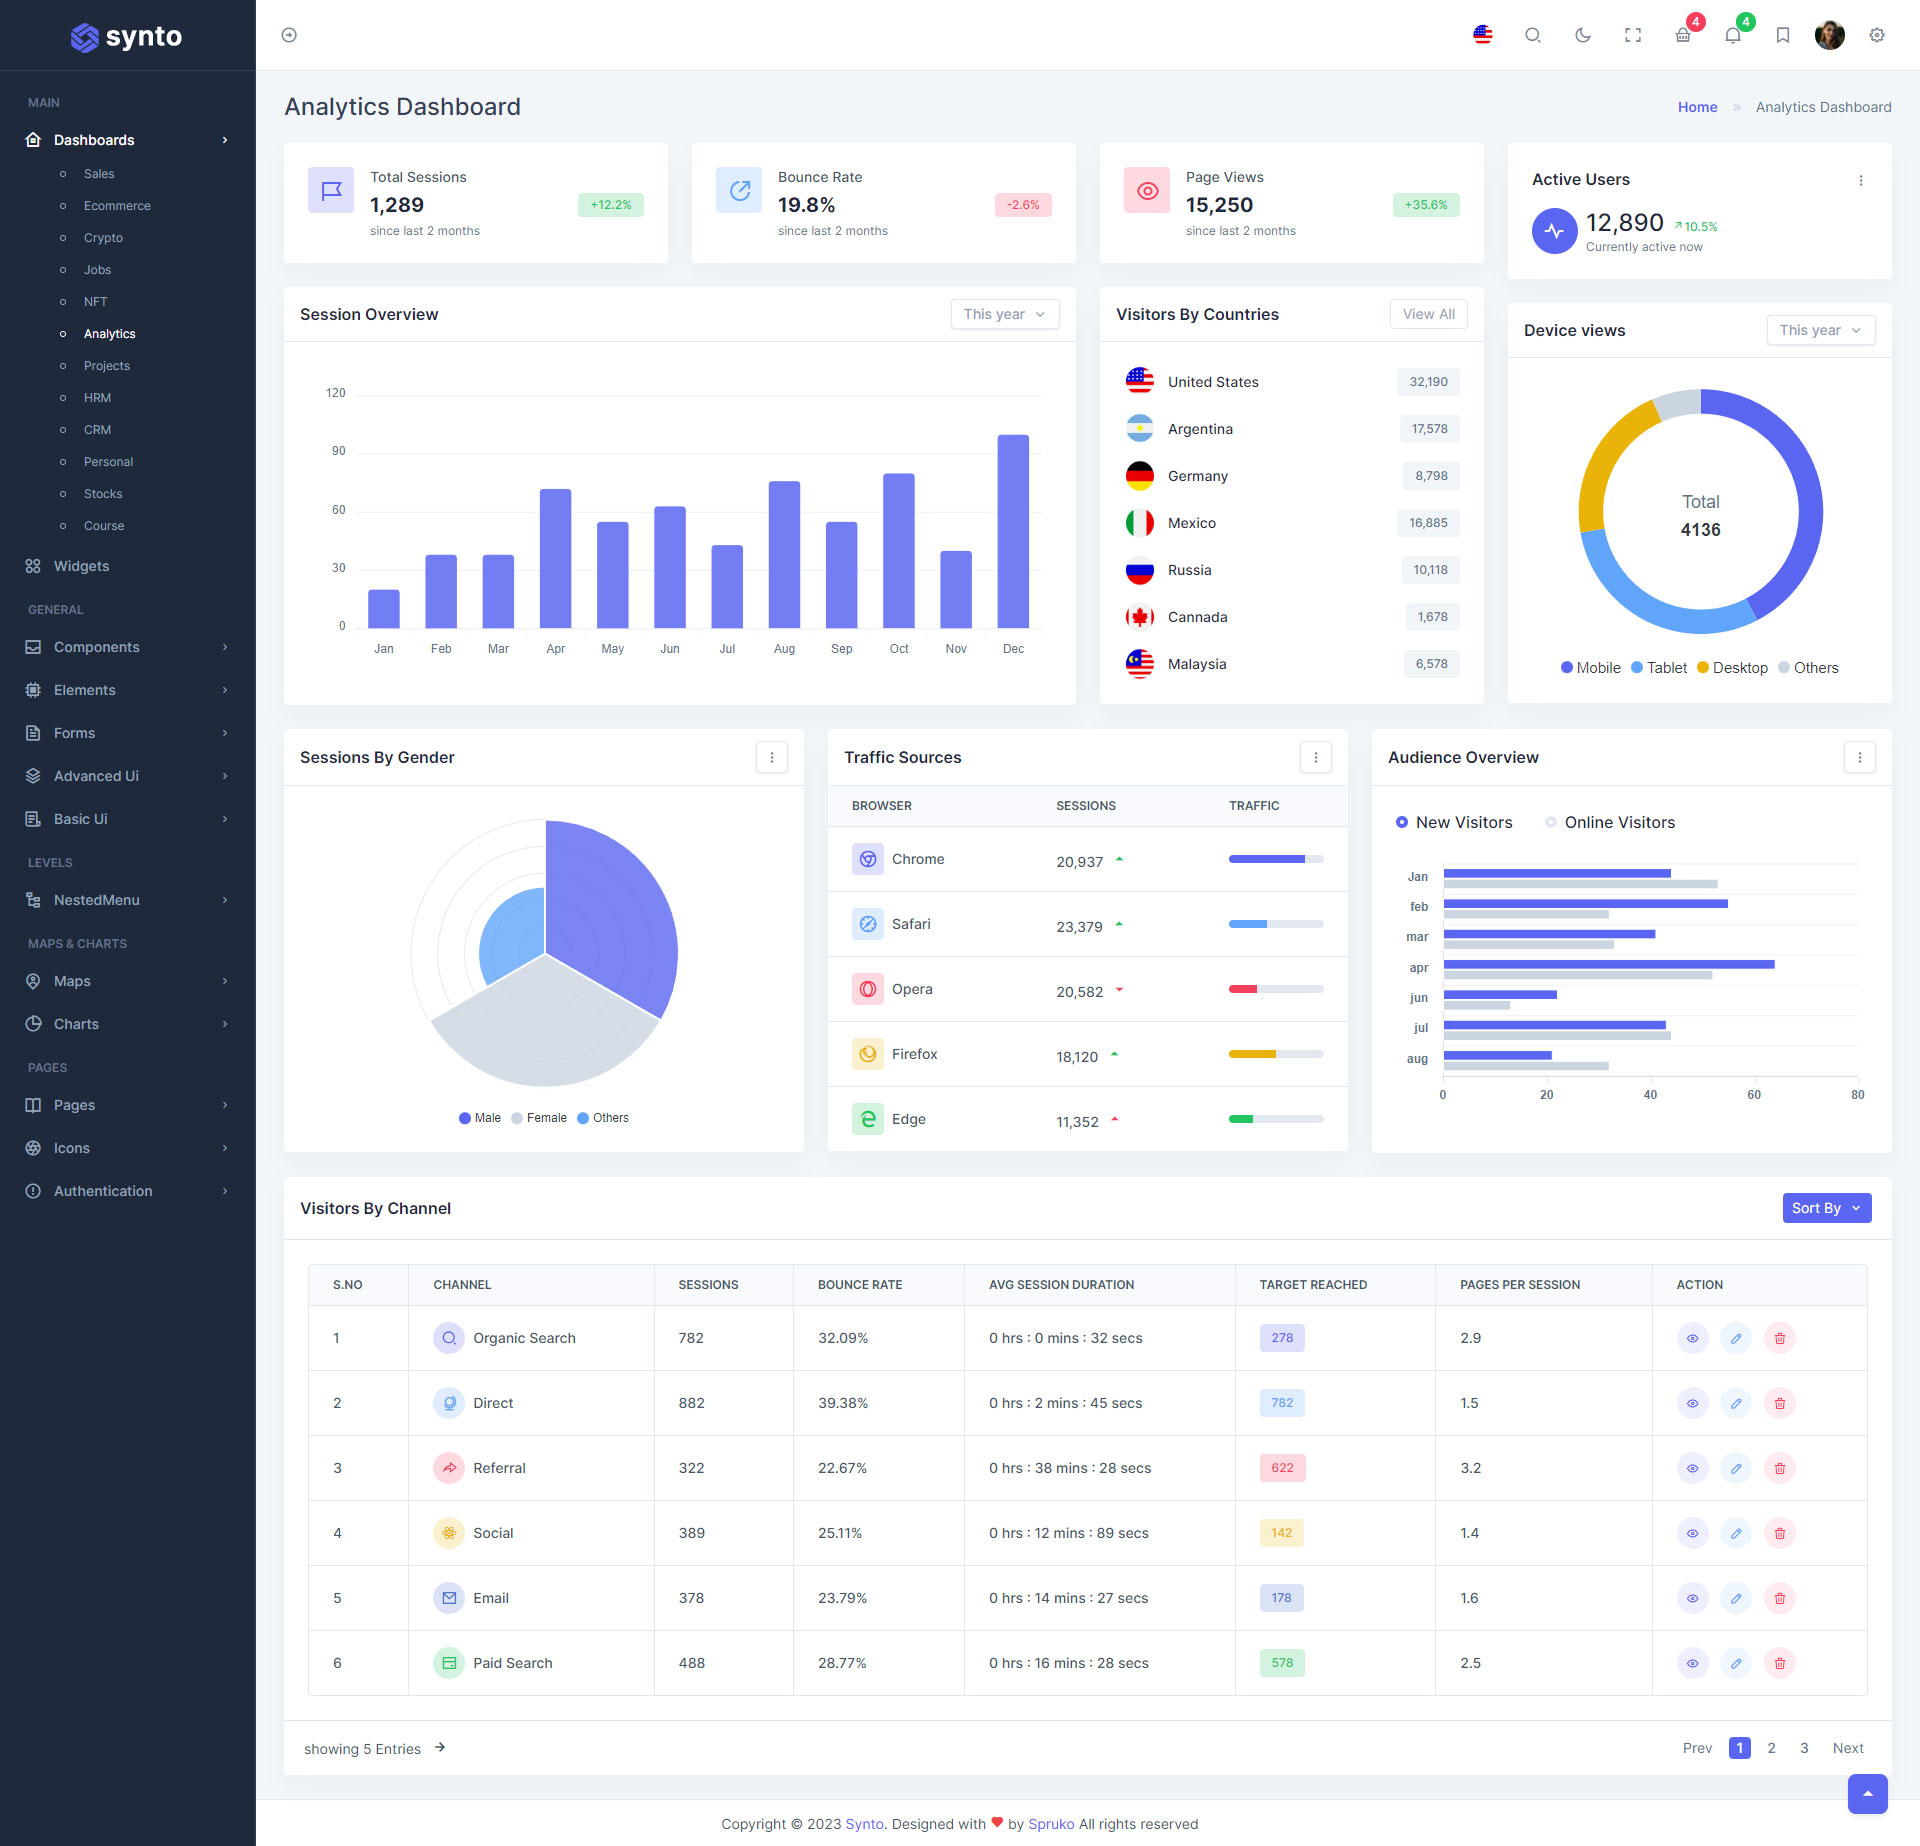Click edit pencil icon for Direct row
Image resolution: width=1920 pixels, height=1846 pixels.
[1736, 1403]
